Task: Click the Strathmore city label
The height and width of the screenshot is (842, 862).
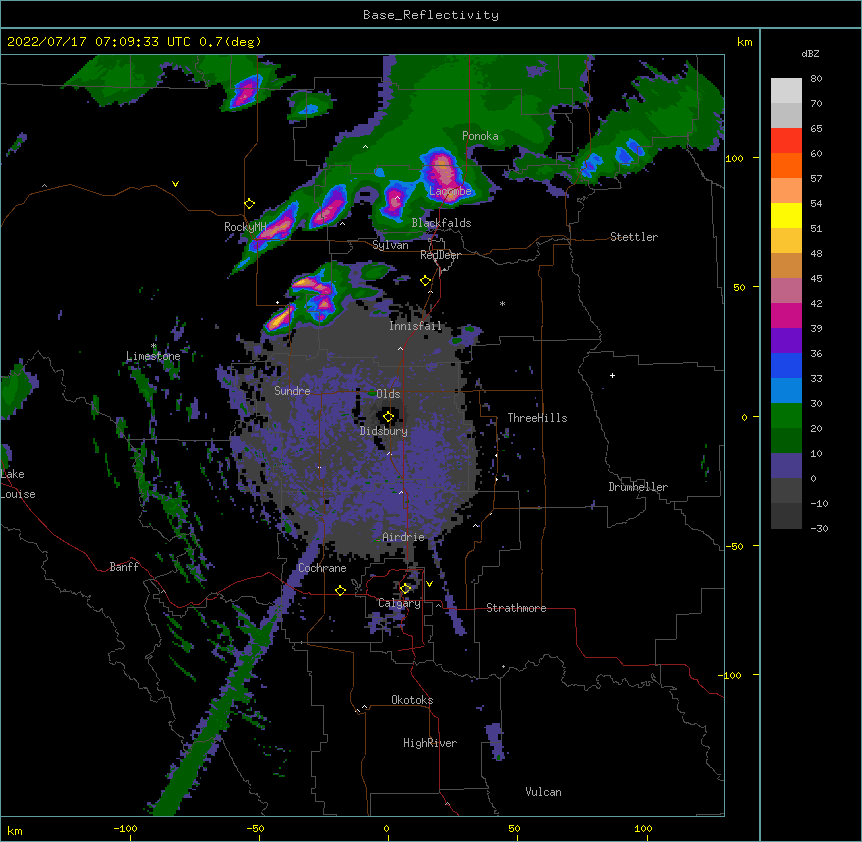Action: click(x=516, y=608)
